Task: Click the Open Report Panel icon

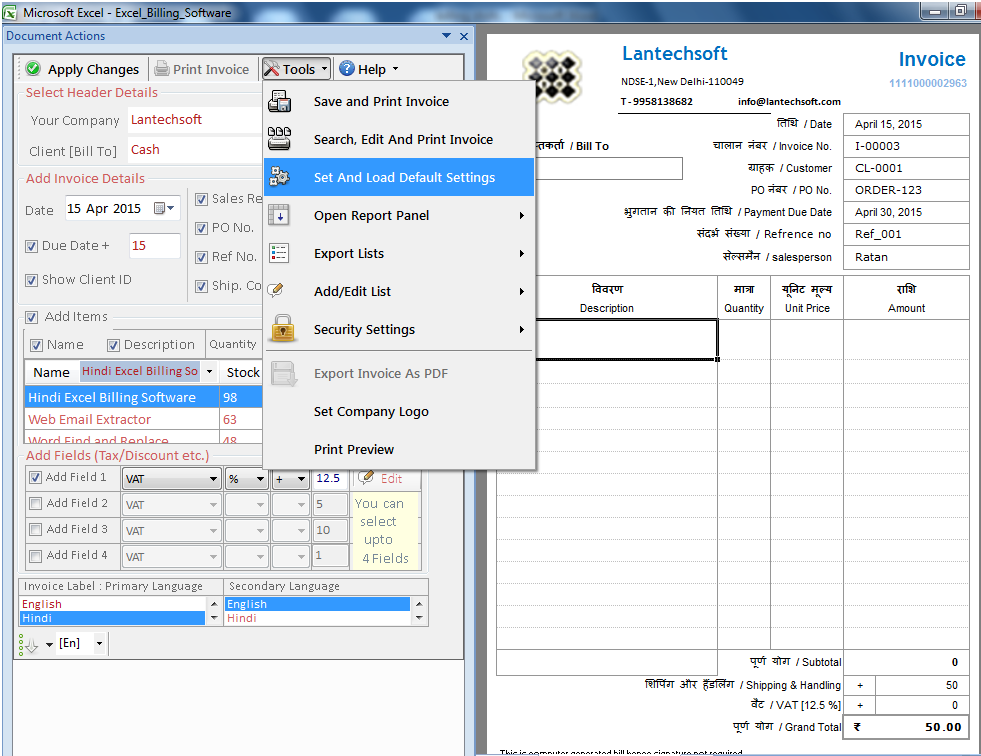Action: 279,215
